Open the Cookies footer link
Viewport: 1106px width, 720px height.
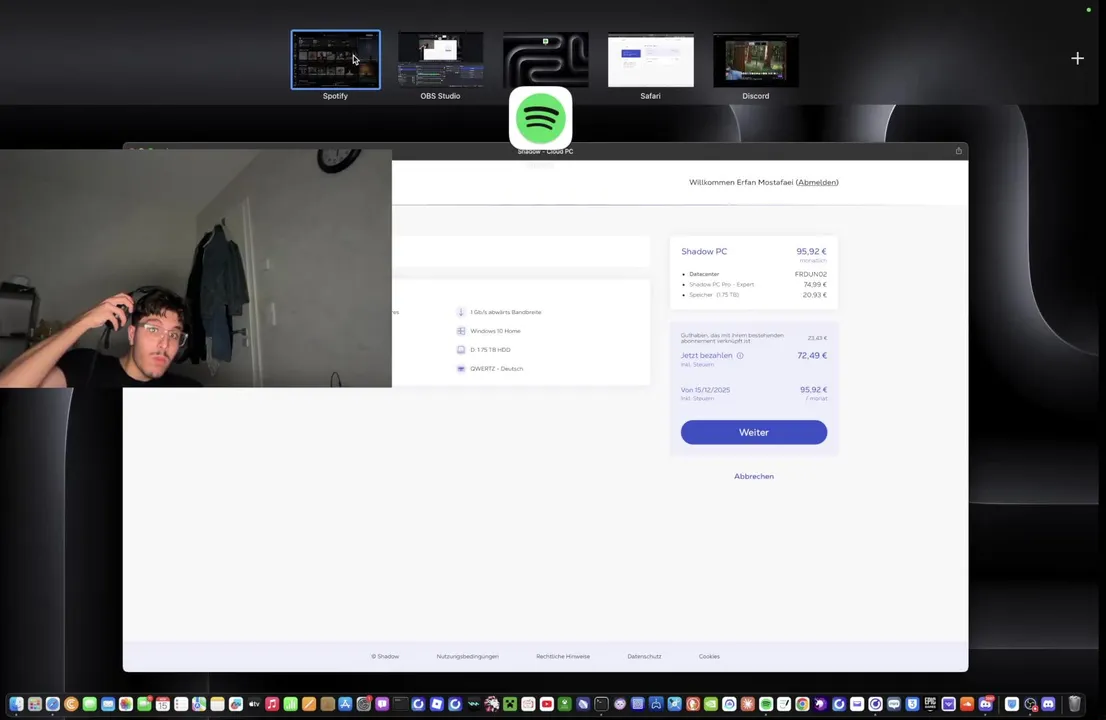point(709,656)
